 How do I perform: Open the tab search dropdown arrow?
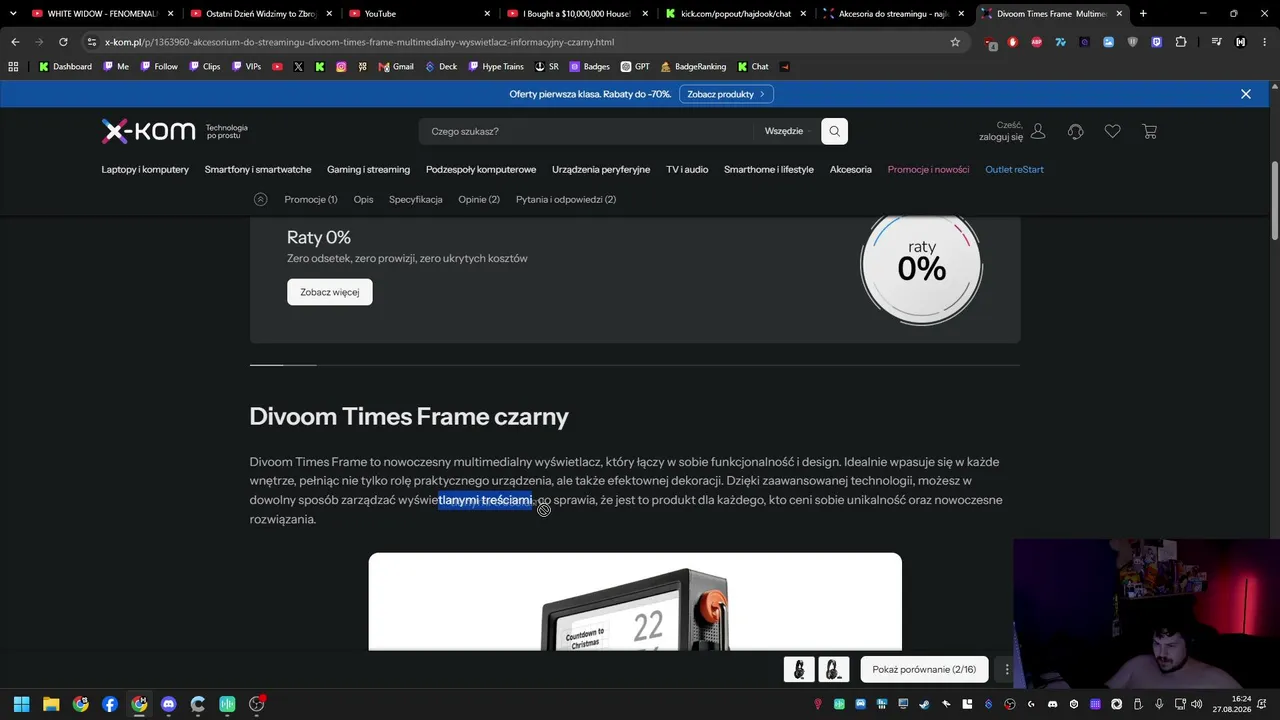click(12, 13)
